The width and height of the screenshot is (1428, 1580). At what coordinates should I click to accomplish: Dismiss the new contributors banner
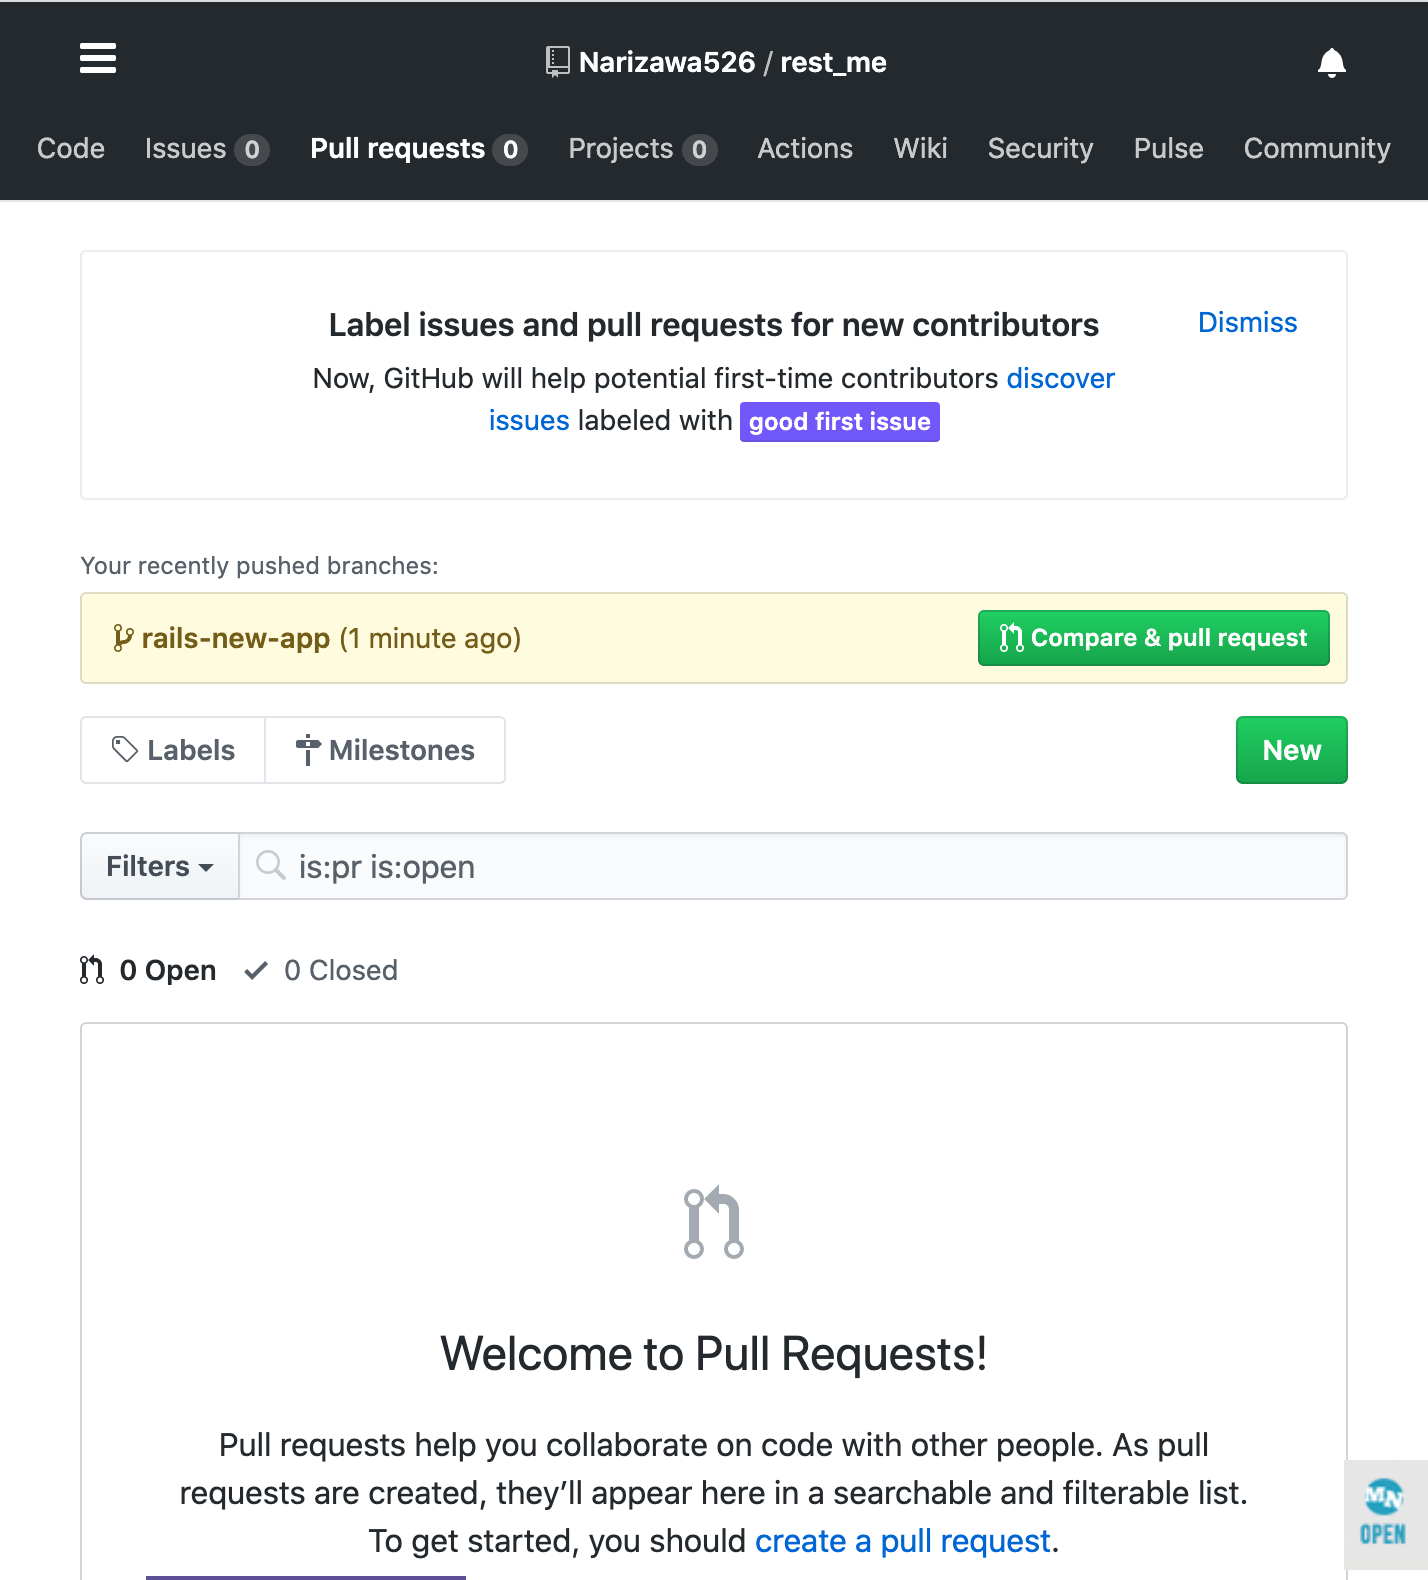tap(1247, 323)
